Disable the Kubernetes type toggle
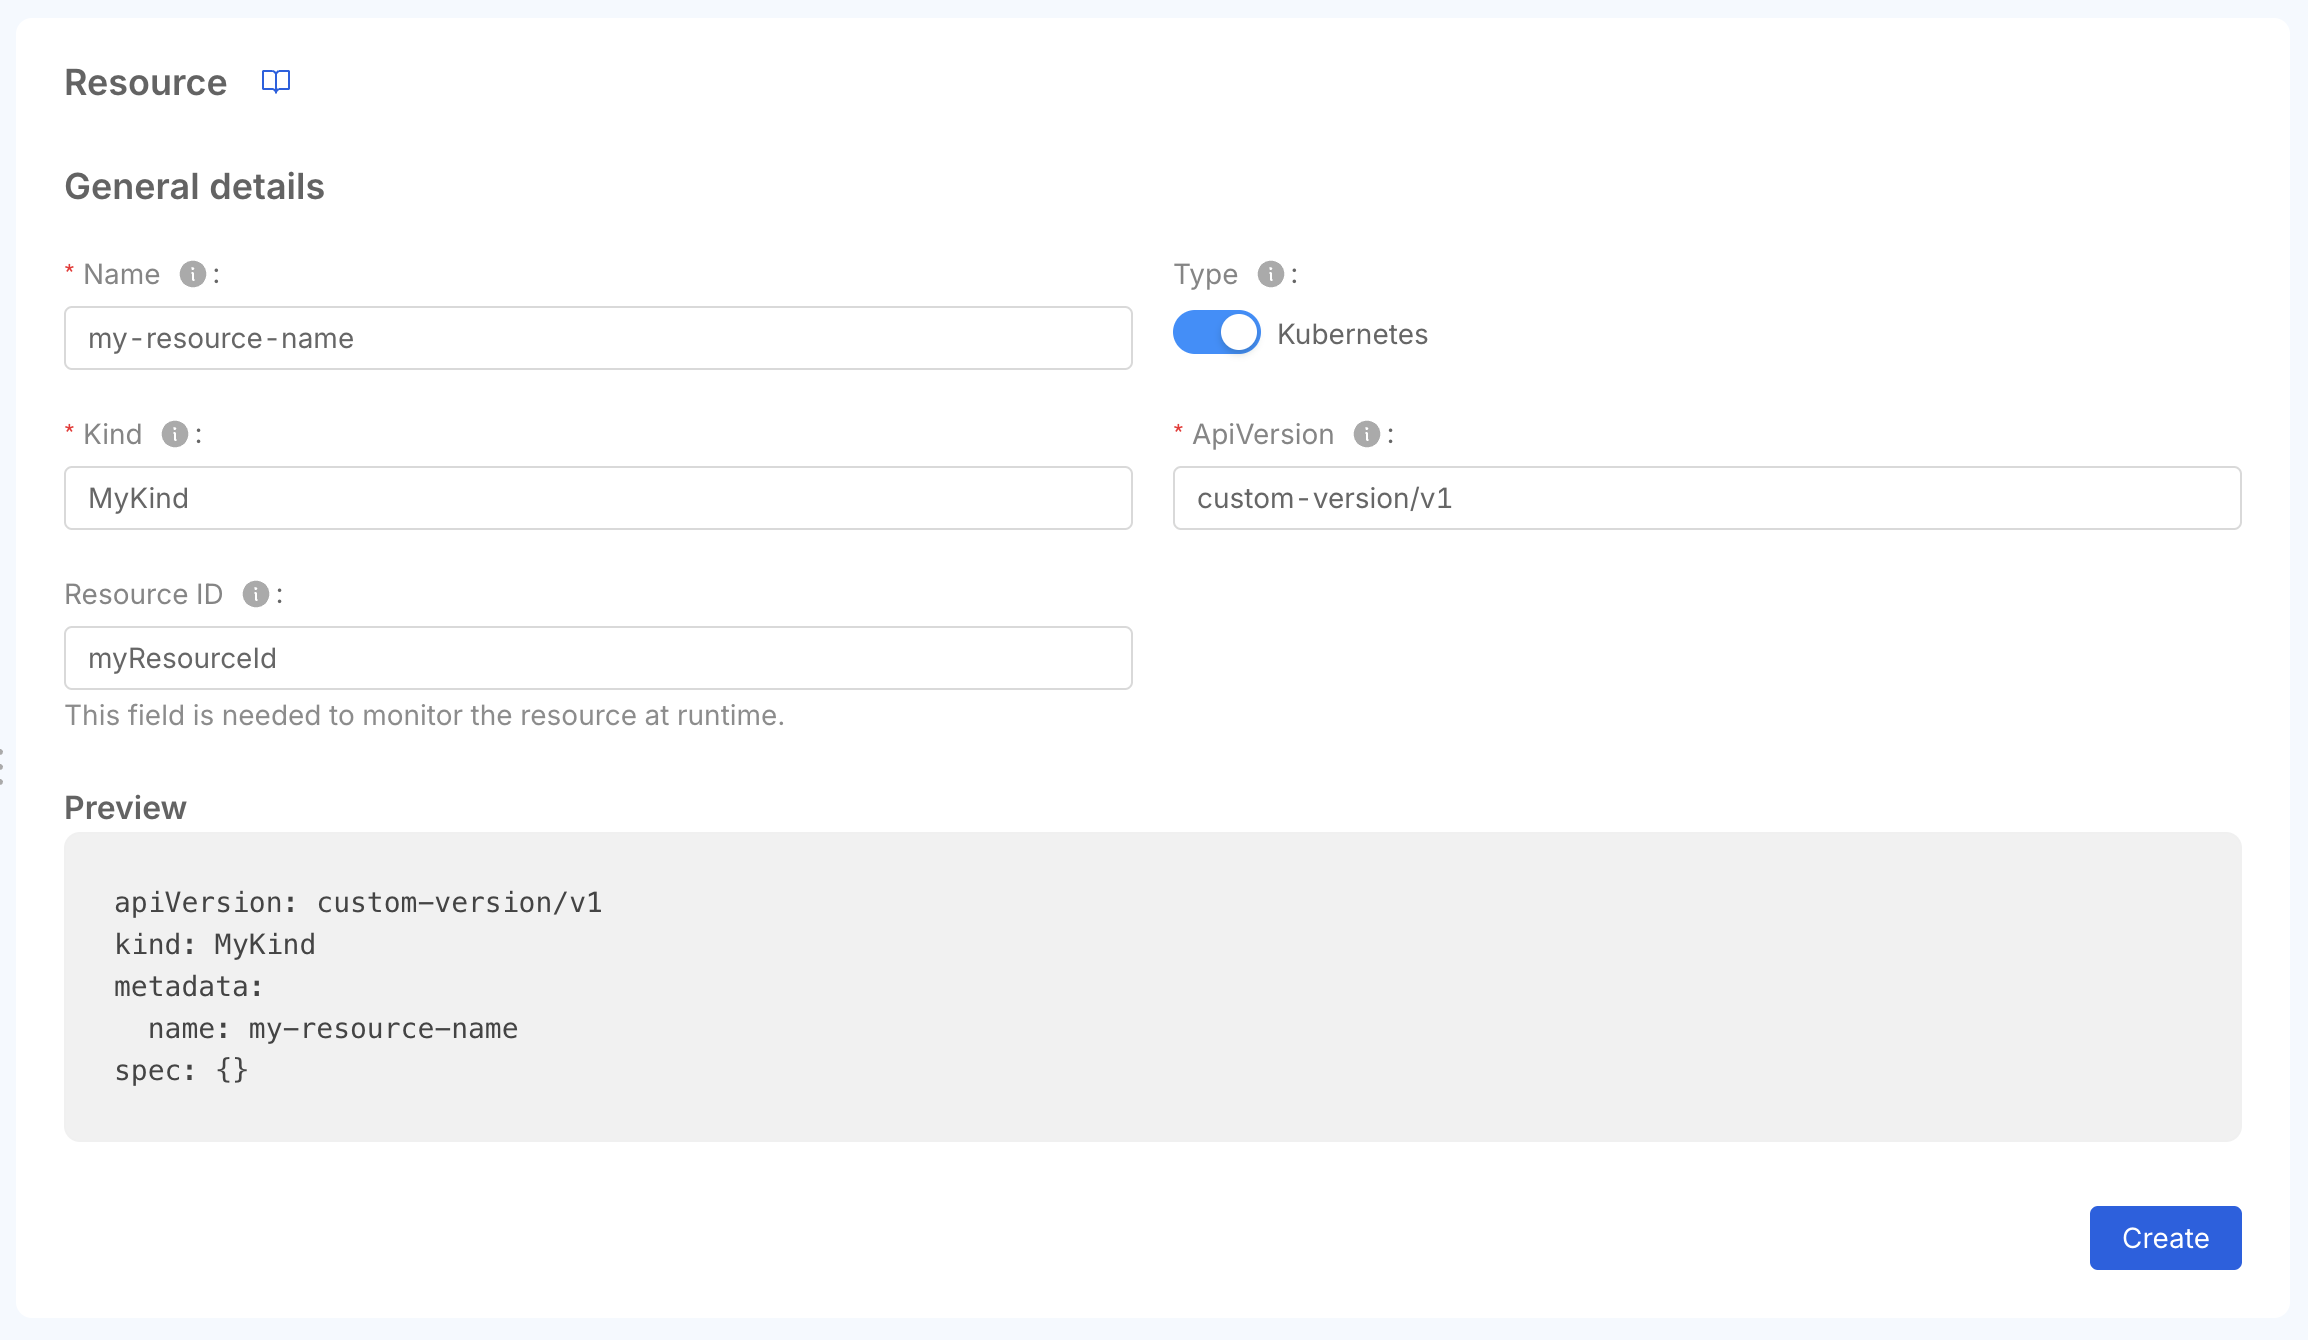2308x1340 pixels. pos(1216,333)
